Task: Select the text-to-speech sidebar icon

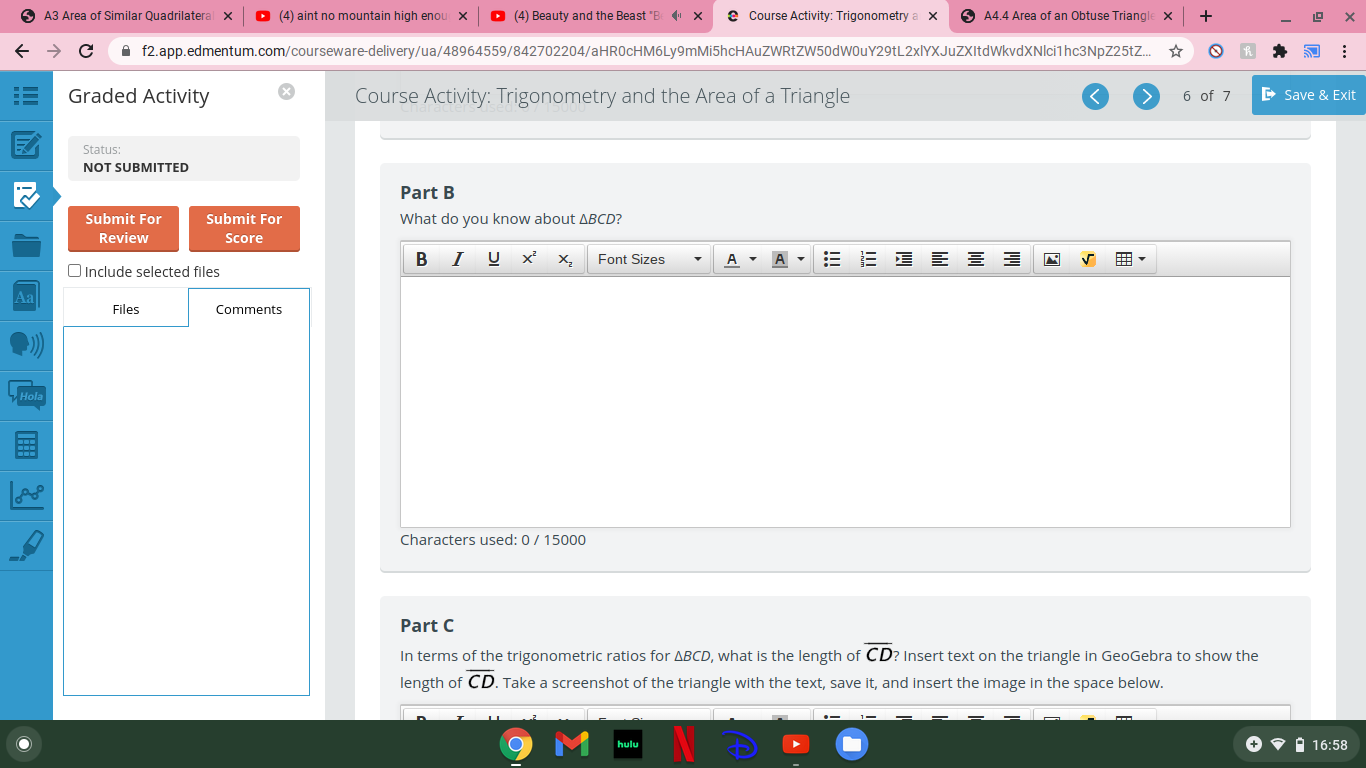Action: pyautogui.click(x=25, y=345)
